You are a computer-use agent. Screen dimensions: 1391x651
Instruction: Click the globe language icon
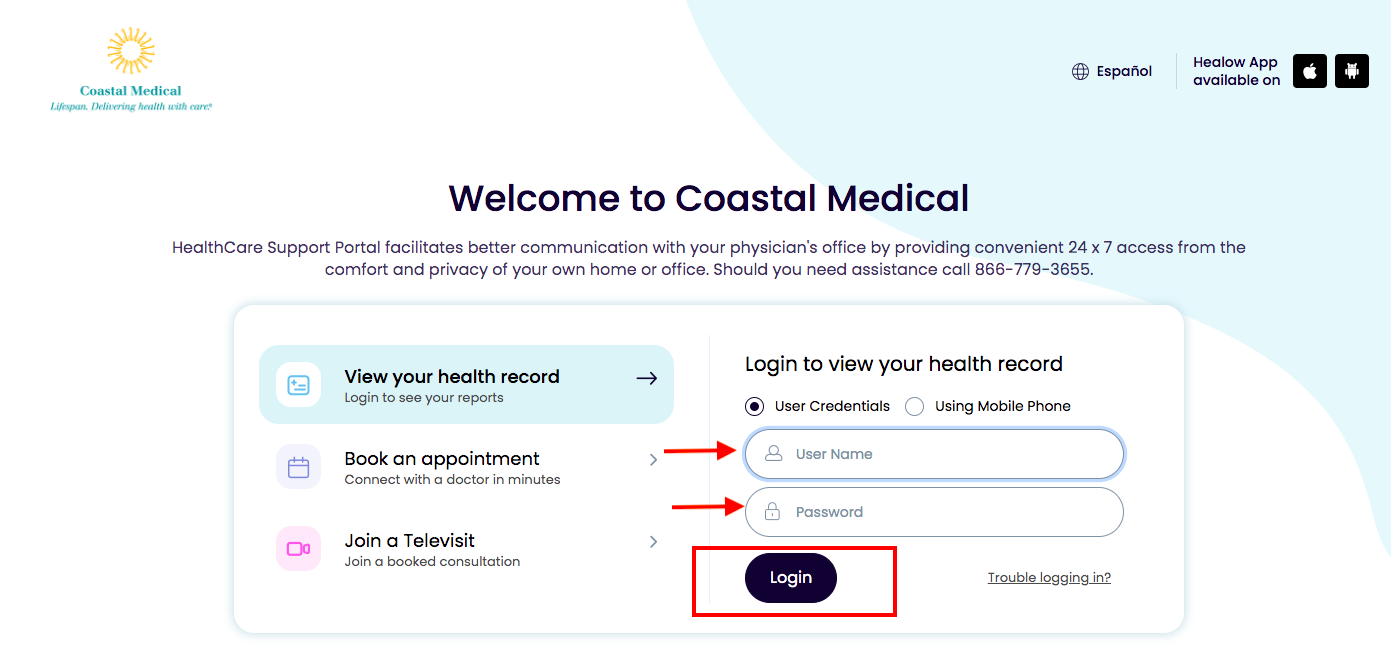1080,72
